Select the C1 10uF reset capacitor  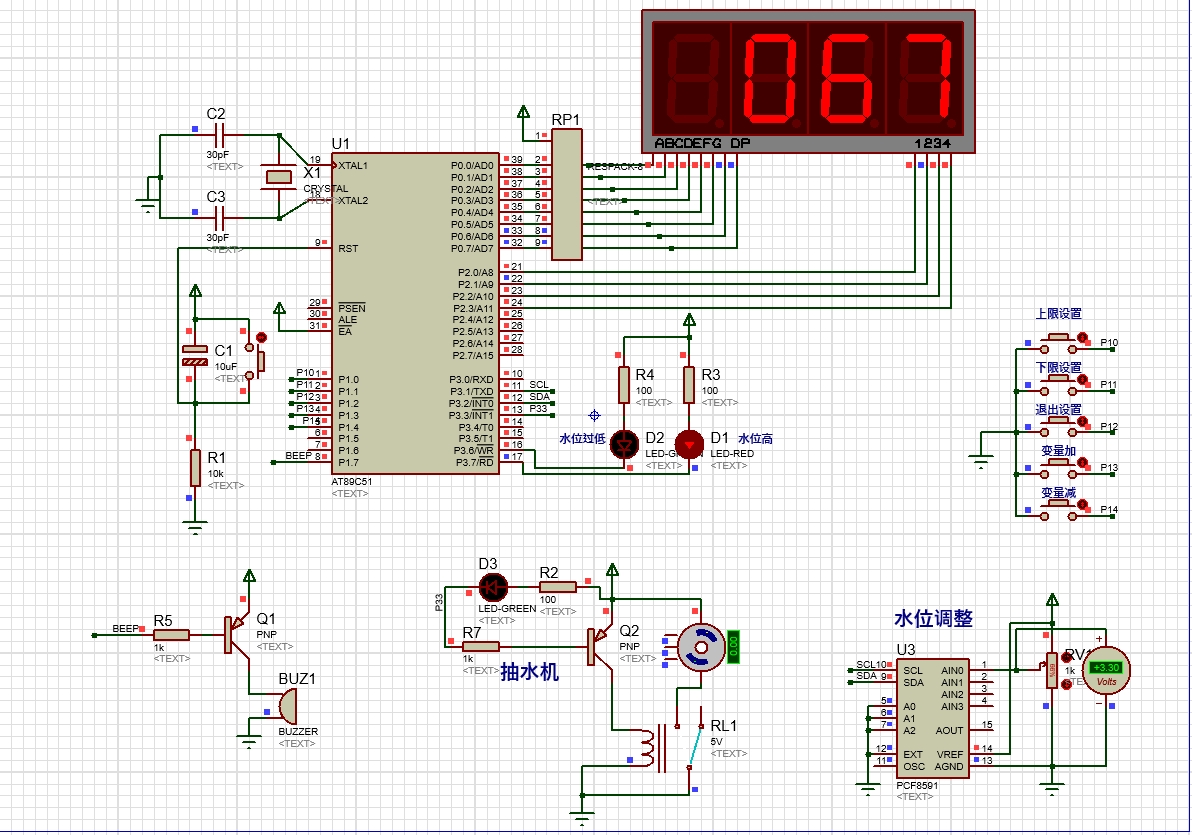[x=195, y=355]
